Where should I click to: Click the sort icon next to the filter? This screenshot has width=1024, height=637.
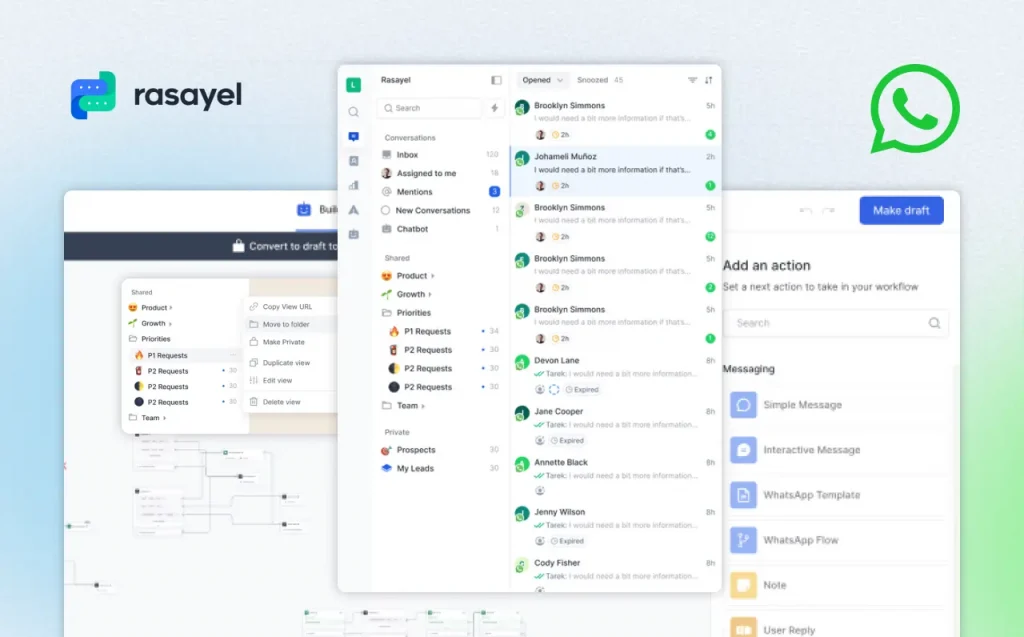[709, 80]
